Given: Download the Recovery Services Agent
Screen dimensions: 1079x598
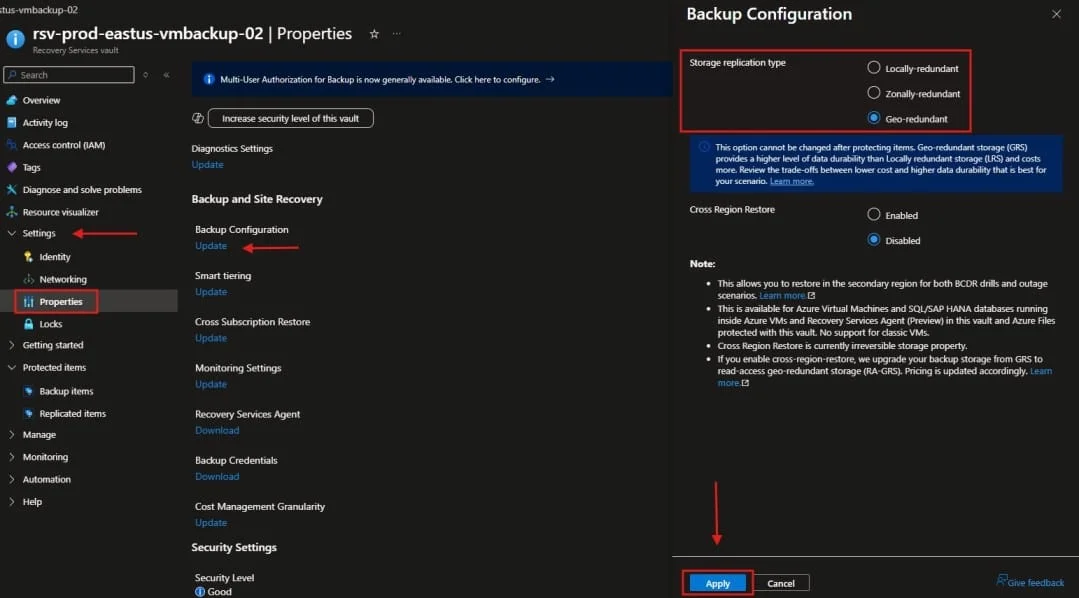Looking at the screenshot, I should 217,431.
